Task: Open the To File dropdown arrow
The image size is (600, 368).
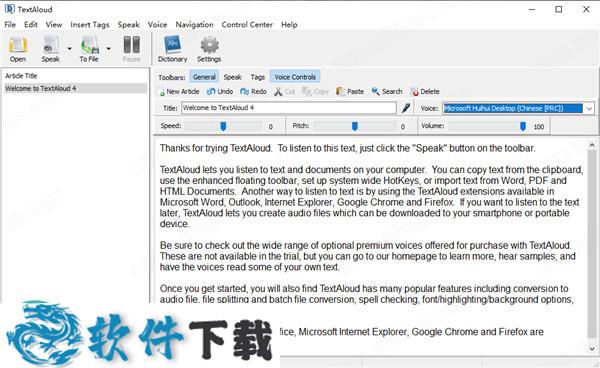Action: 109,49
